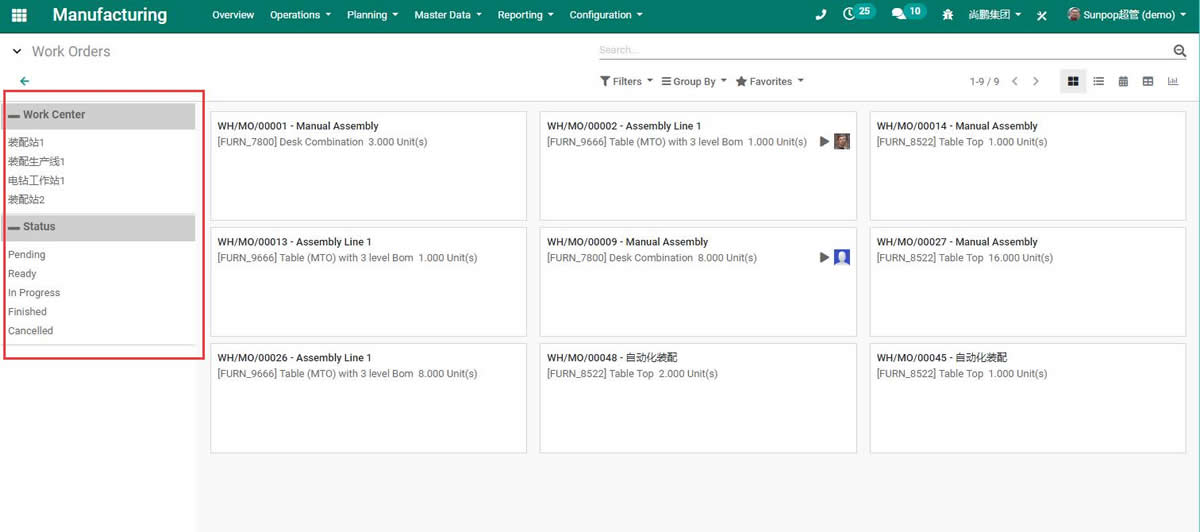The image size is (1200, 532).
Task: Switch to calendar view
Action: pyautogui.click(x=1123, y=81)
